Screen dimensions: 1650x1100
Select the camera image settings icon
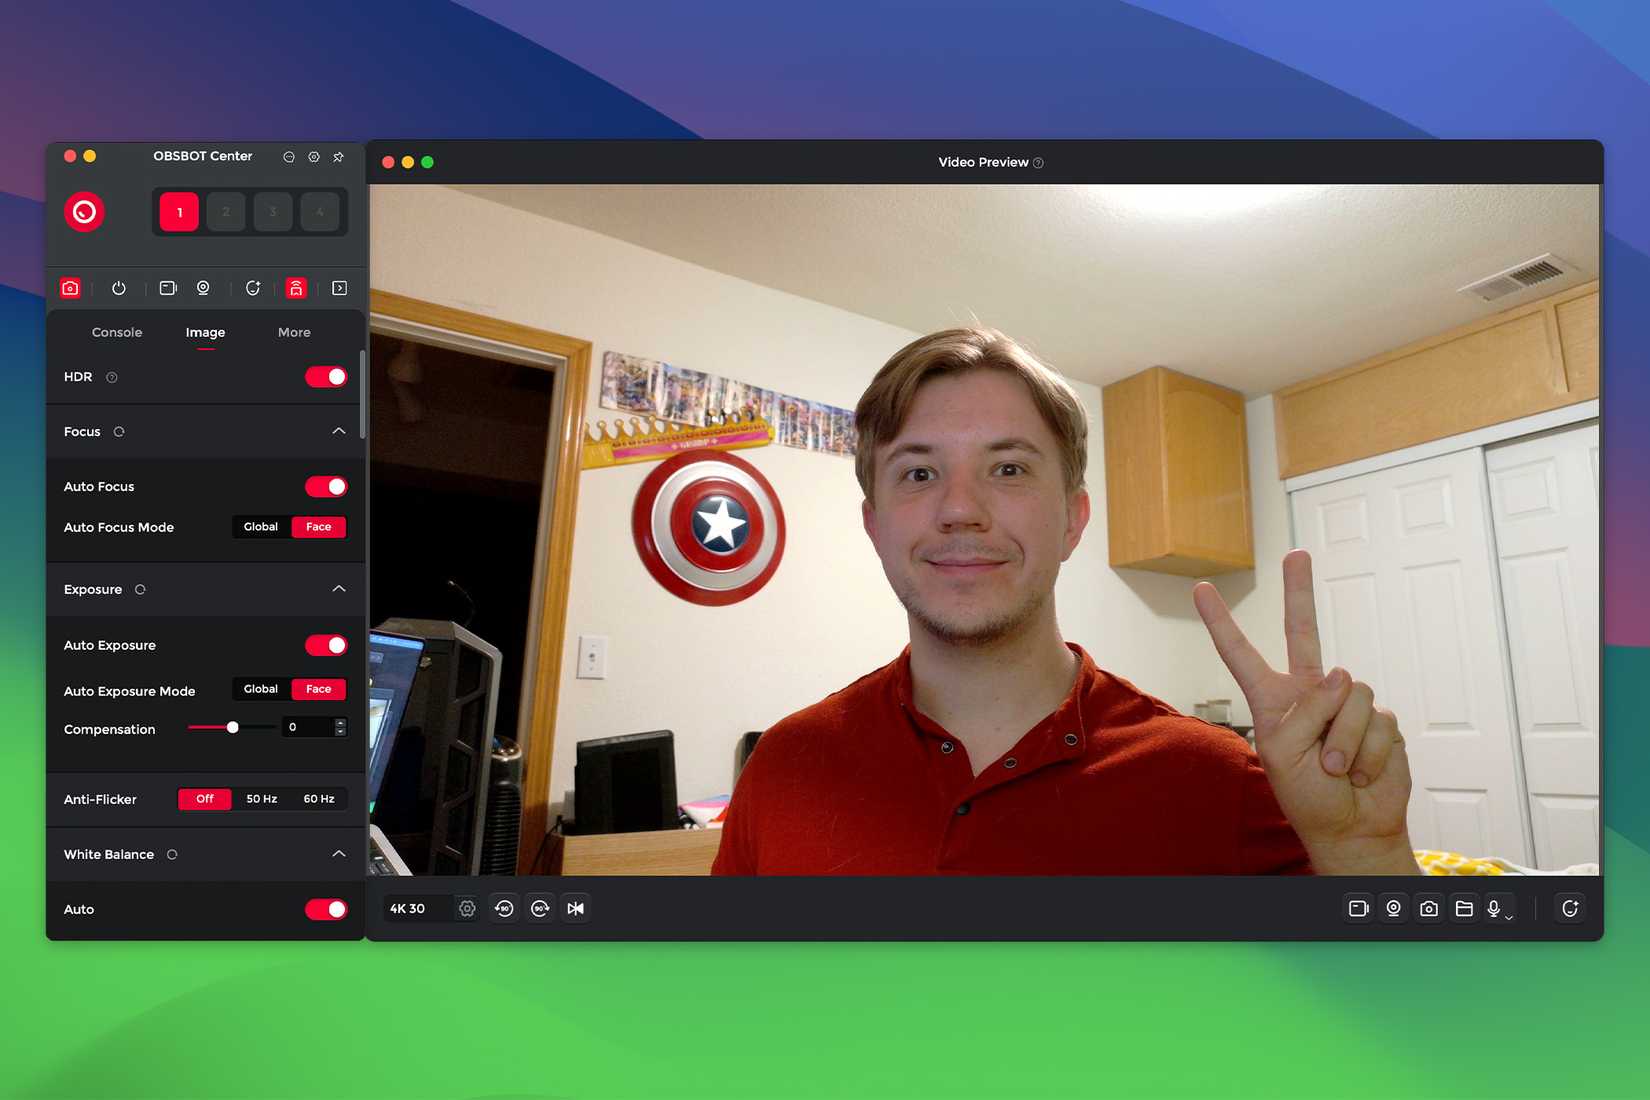pos(70,288)
